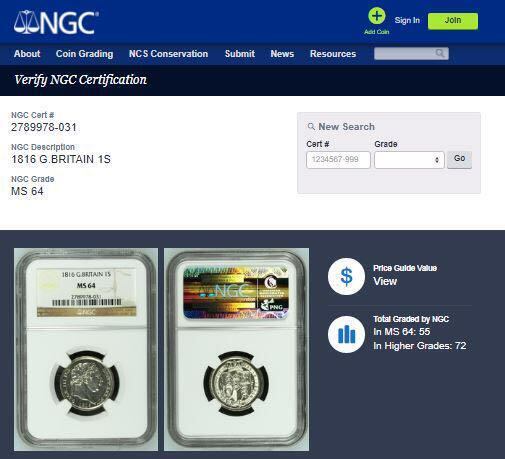Viewport: 505px width, 459px height.
Task: Click the Sign In link
Action: pos(407,20)
